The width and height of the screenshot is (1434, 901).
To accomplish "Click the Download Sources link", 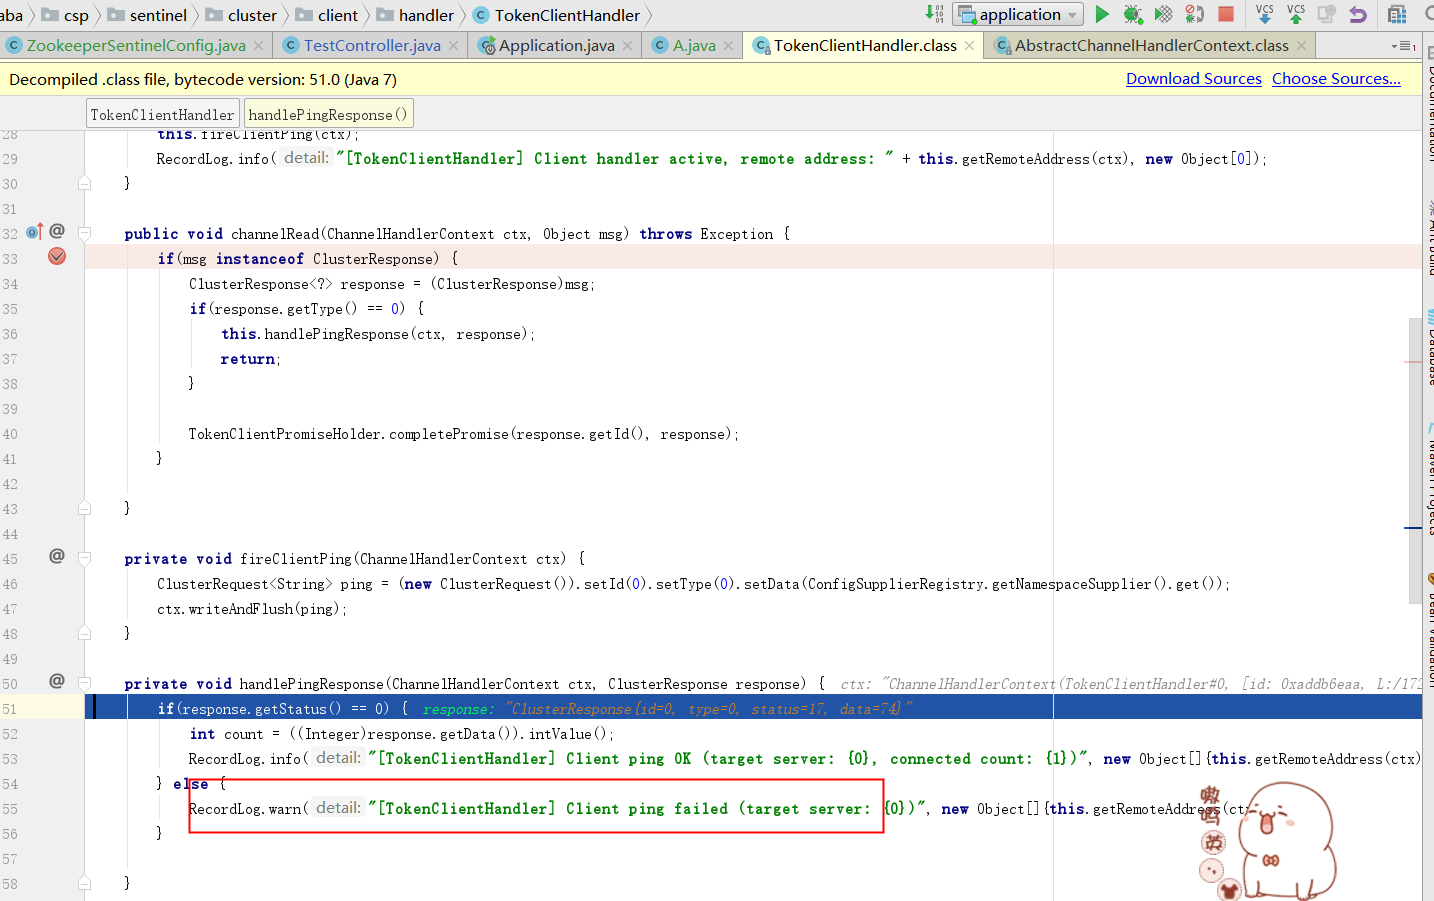I will tap(1194, 79).
